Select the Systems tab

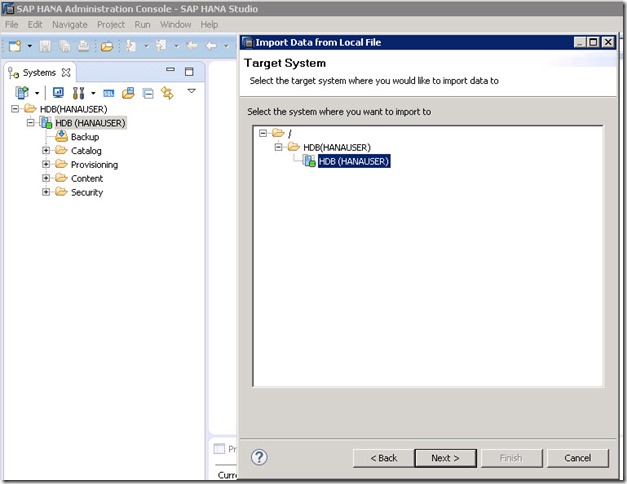(x=39, y=73)
